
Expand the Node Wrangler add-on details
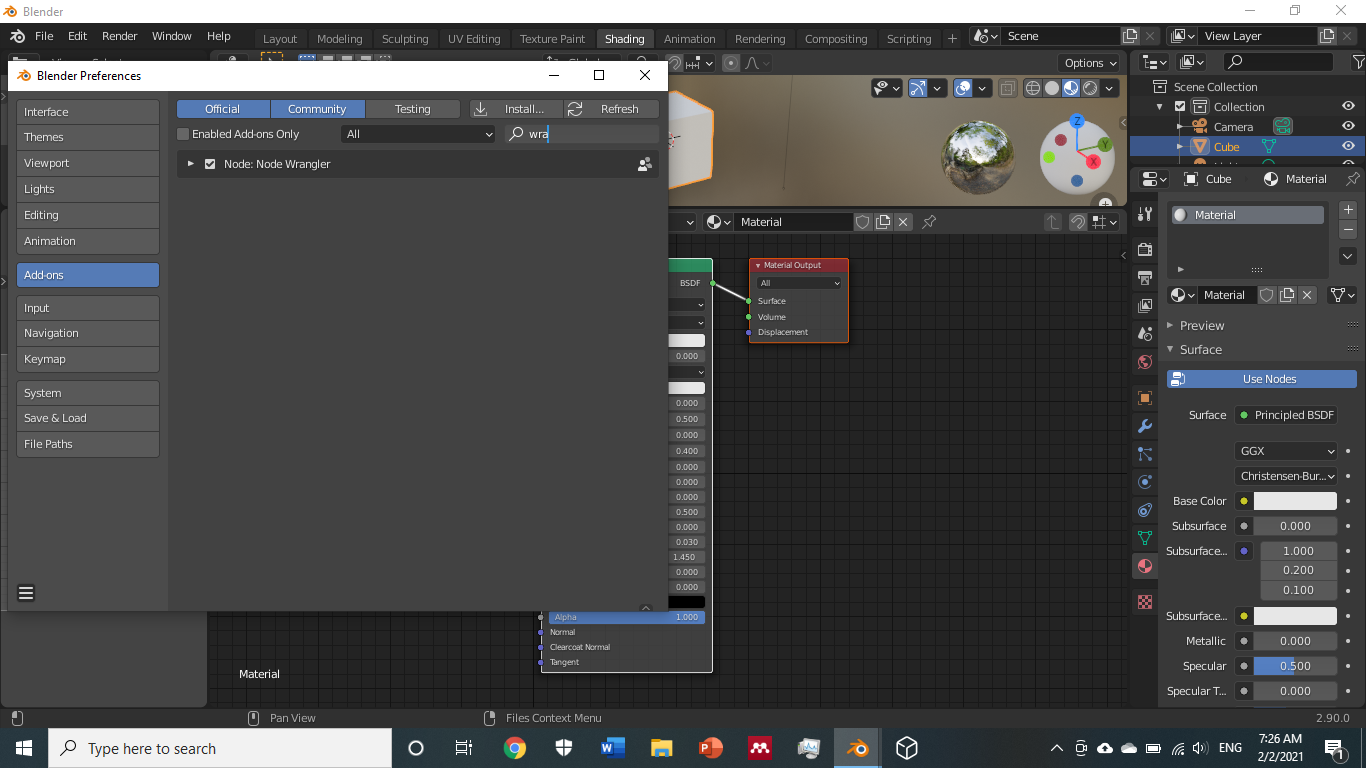191,164
